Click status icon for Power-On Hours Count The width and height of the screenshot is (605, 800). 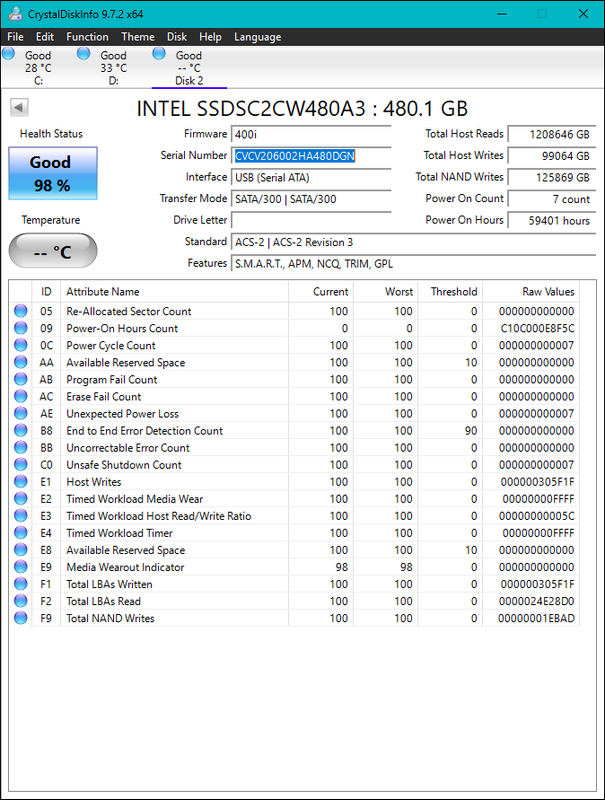pyautogui.click(x=21, y=328)
